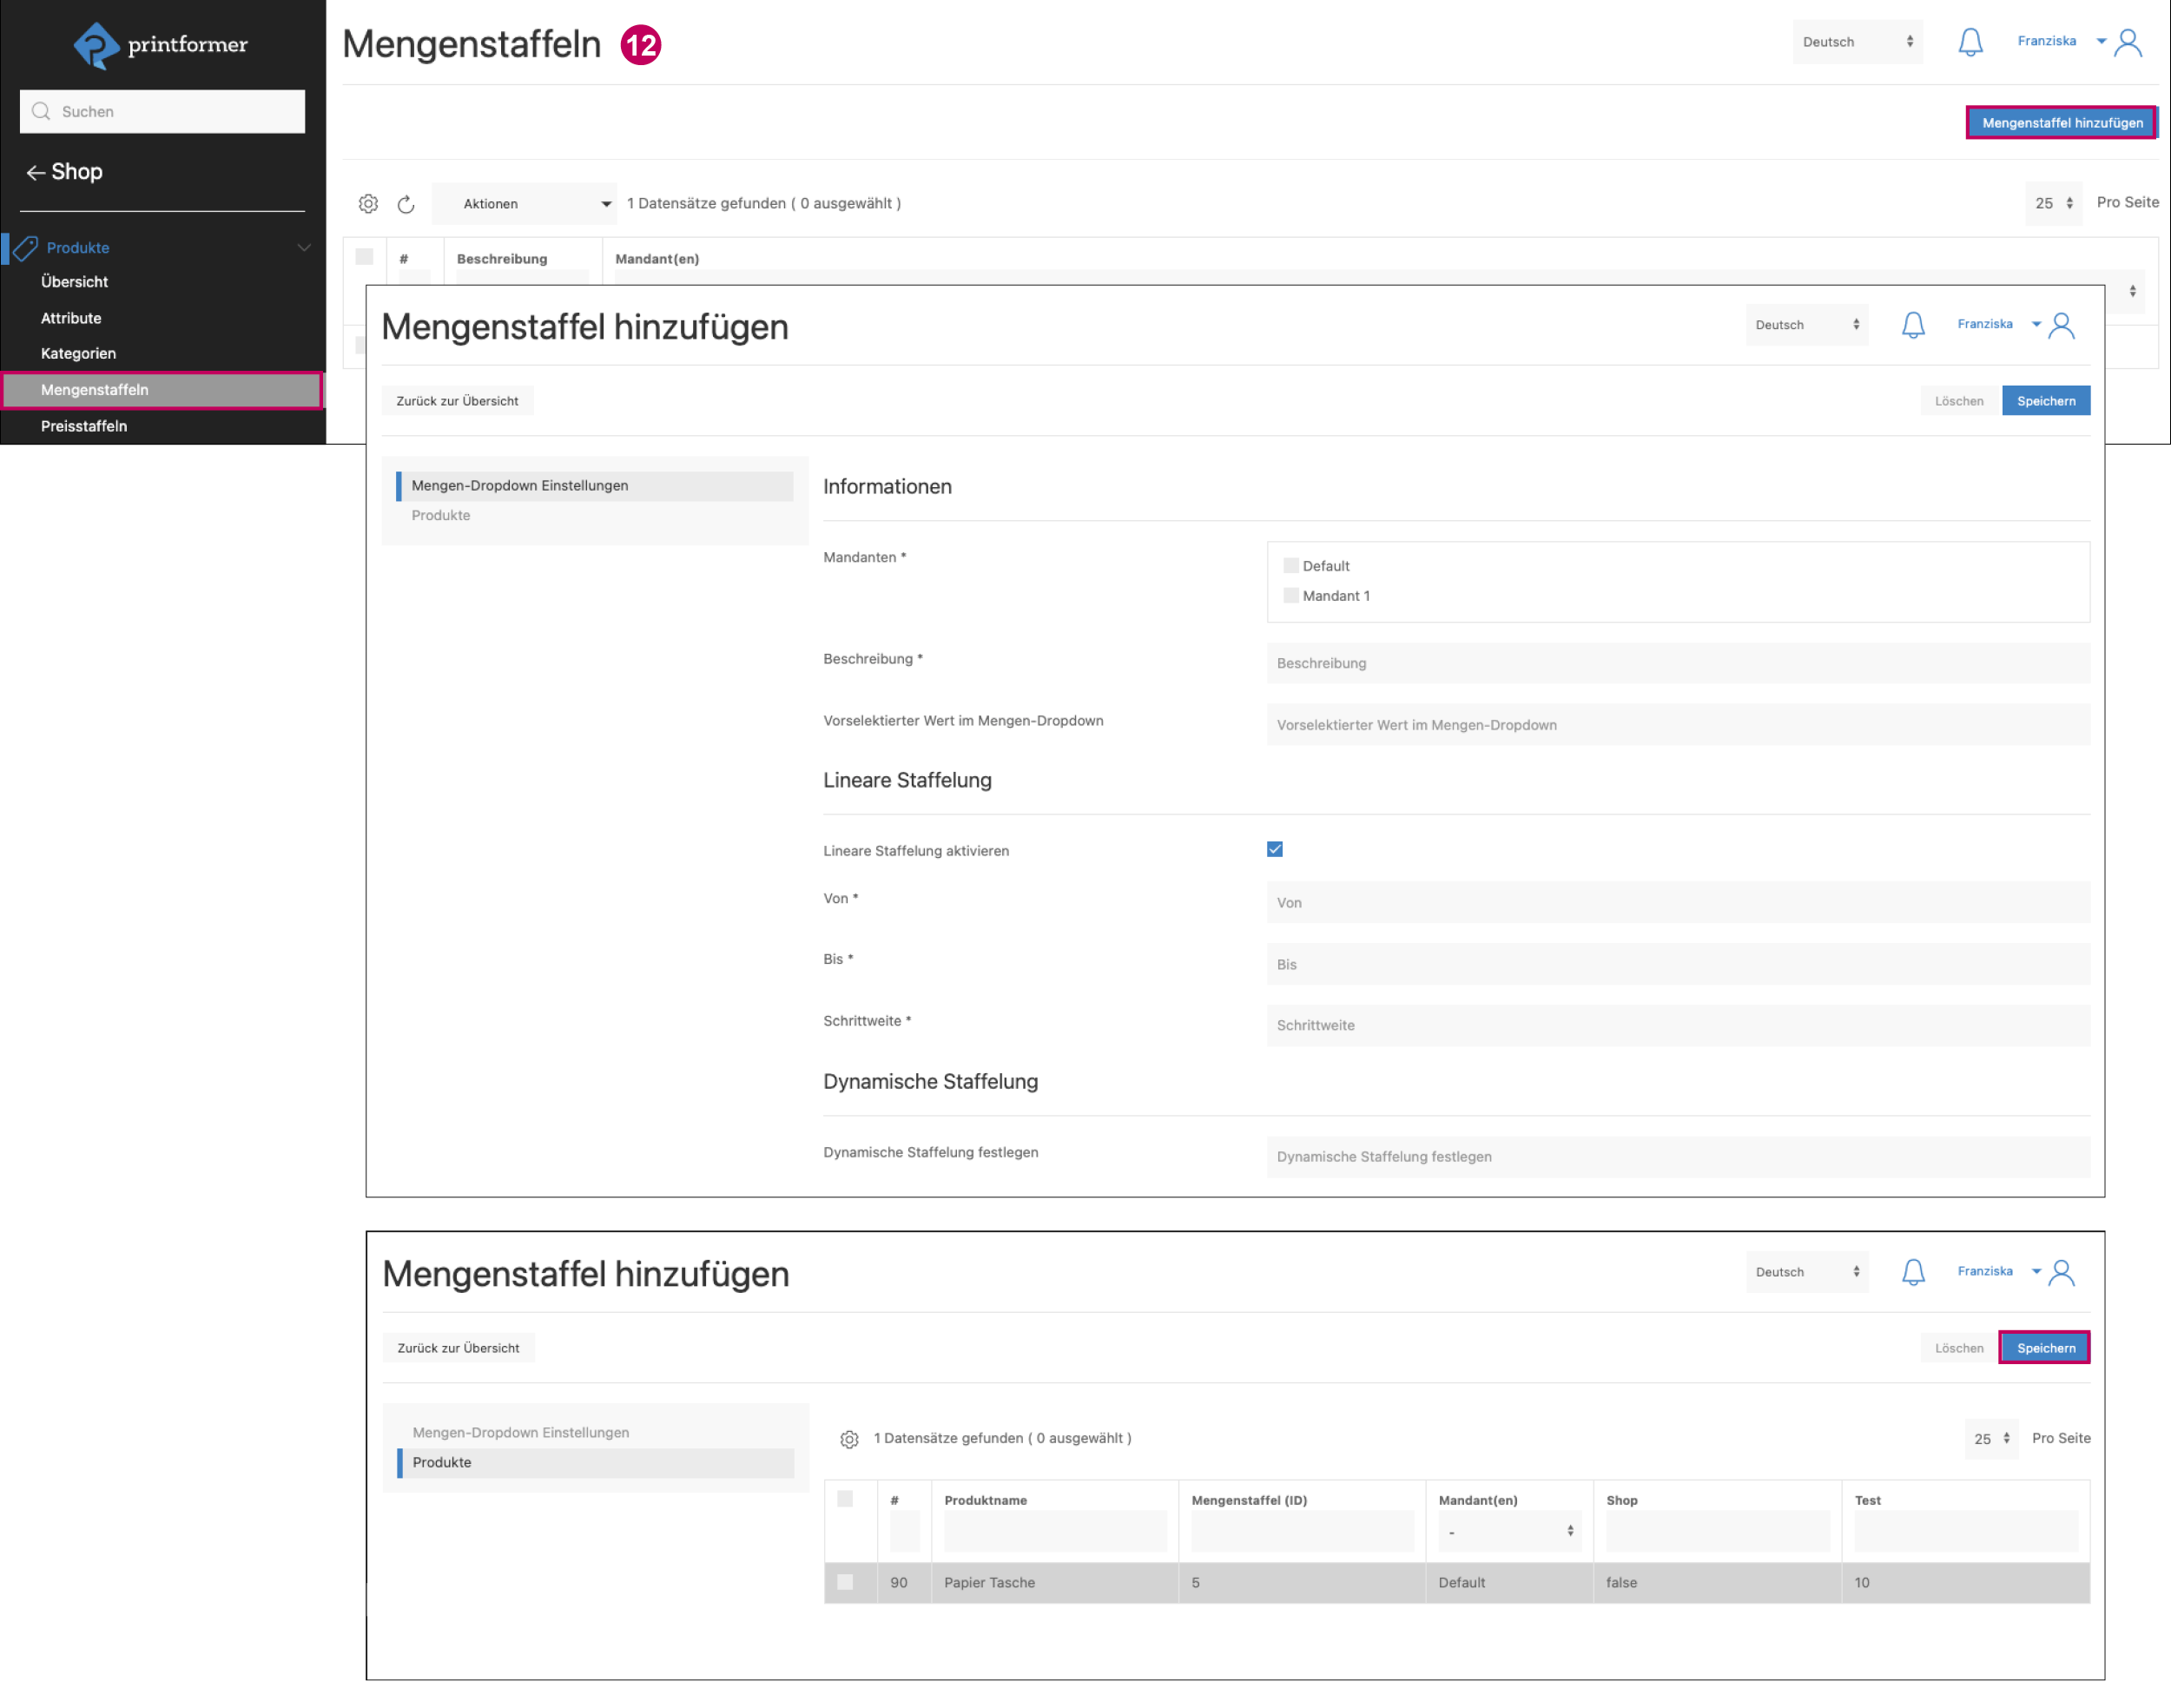Viewport: 2171px width, 1708px height.
Task: Switch to Produkte tab in first form
Action: click(441, 515)
